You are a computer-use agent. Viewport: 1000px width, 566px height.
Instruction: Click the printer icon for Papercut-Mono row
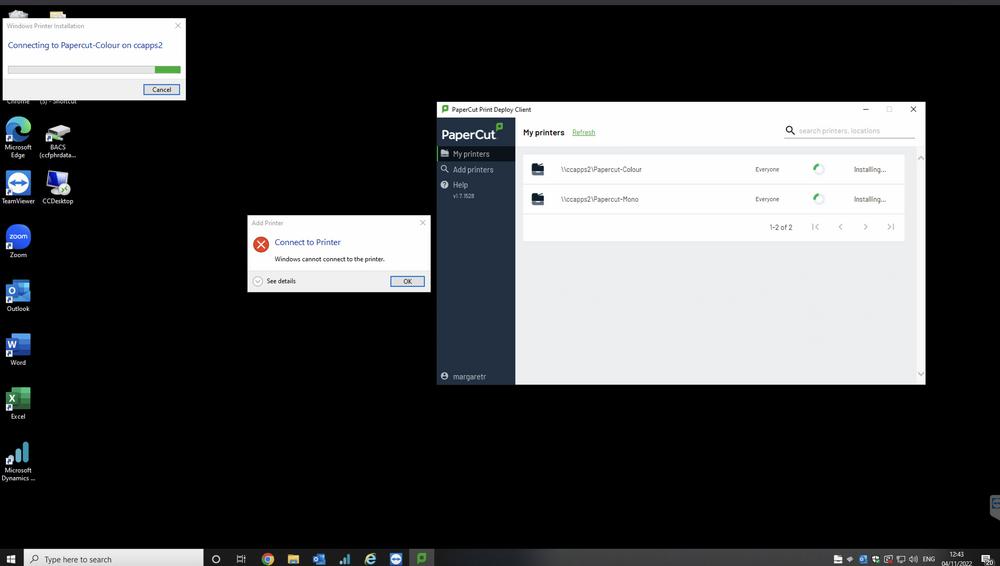538,199
